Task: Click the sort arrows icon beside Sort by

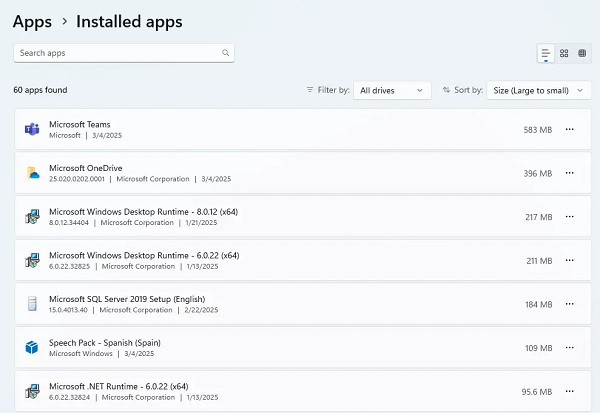Action: [446, 90]
